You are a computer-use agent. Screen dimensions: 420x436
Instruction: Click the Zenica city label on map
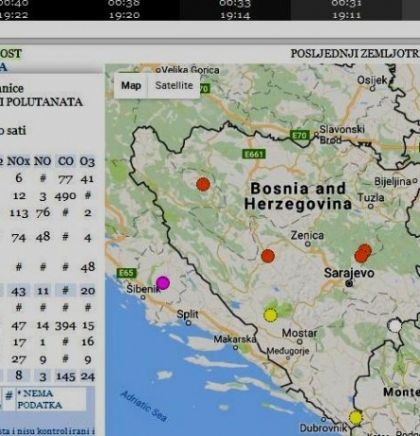307,235
